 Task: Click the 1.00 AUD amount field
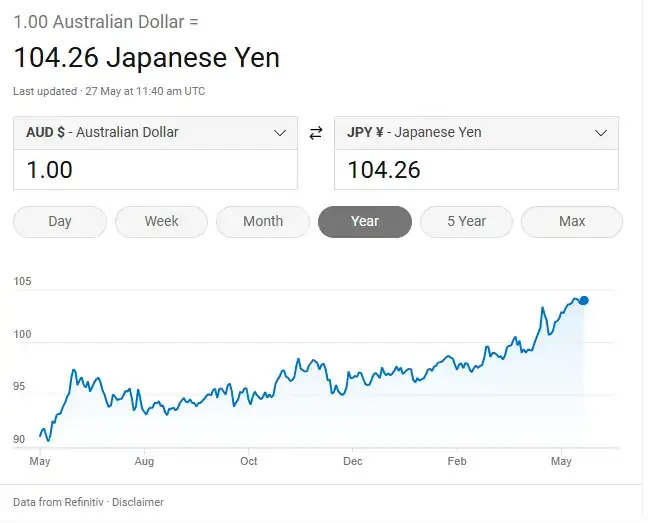click(x=155, y=170)
